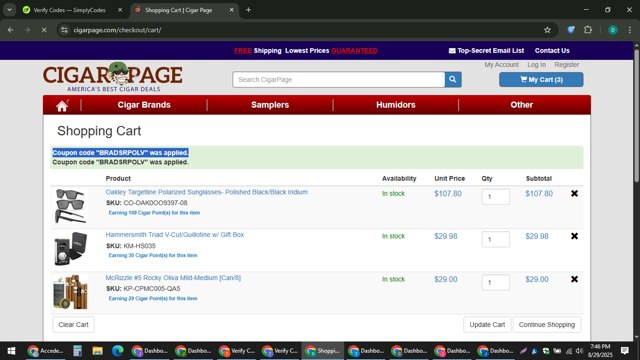This screenshot has width=640, height=360.
Task: Click FREE shipping link in top banner
Action: tap(243, 51)
